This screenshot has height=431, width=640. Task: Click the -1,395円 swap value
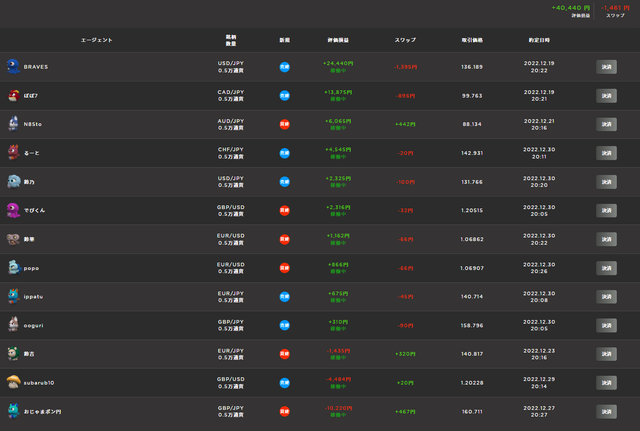[x=405, y=67]
